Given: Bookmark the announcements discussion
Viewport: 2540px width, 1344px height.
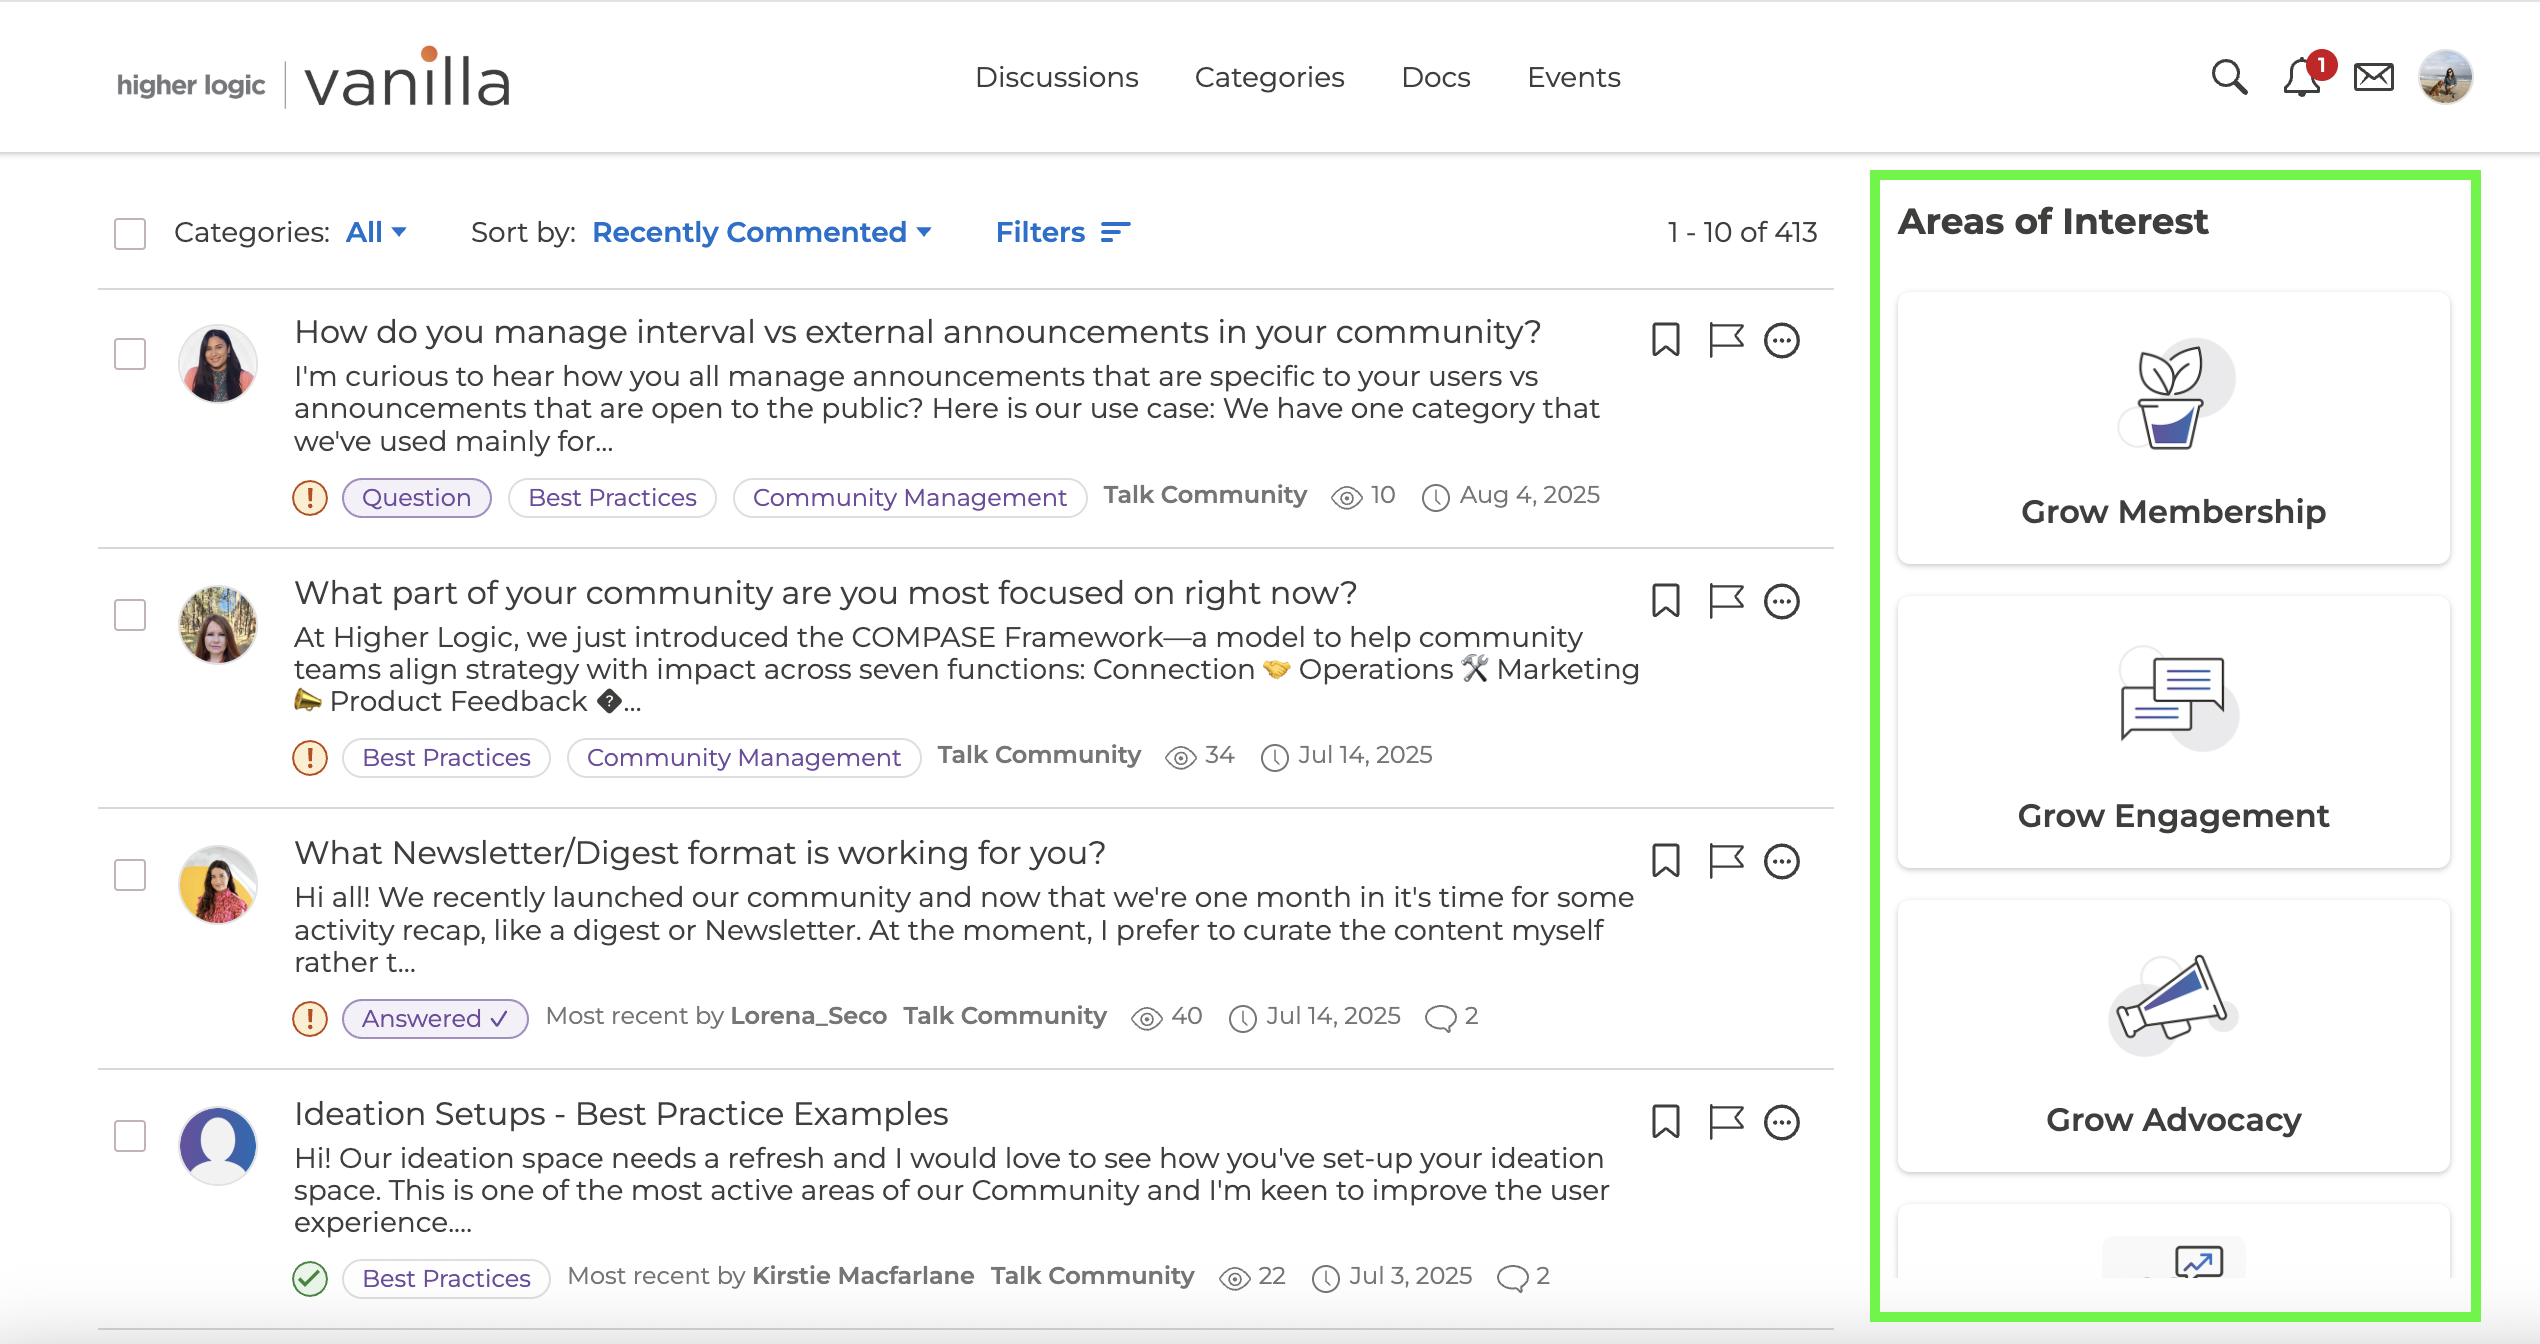Looking at the screenshot, I should point(1665,340).
